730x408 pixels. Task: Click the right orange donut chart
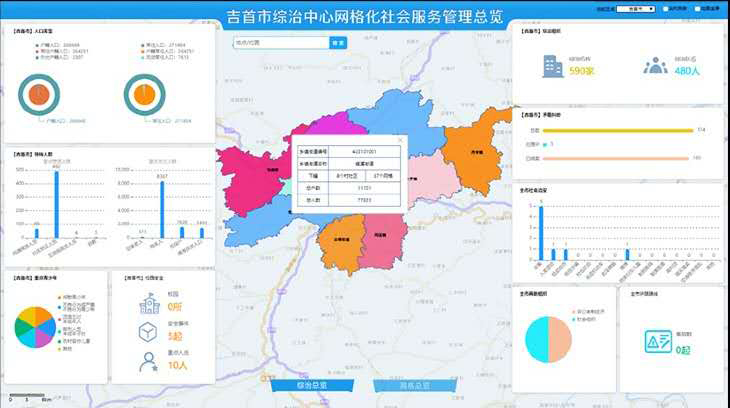[x=144, y=94]
